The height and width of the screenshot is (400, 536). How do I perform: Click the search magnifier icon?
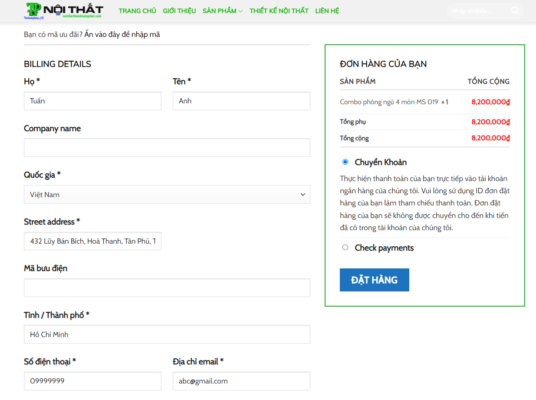pos(515,11)
